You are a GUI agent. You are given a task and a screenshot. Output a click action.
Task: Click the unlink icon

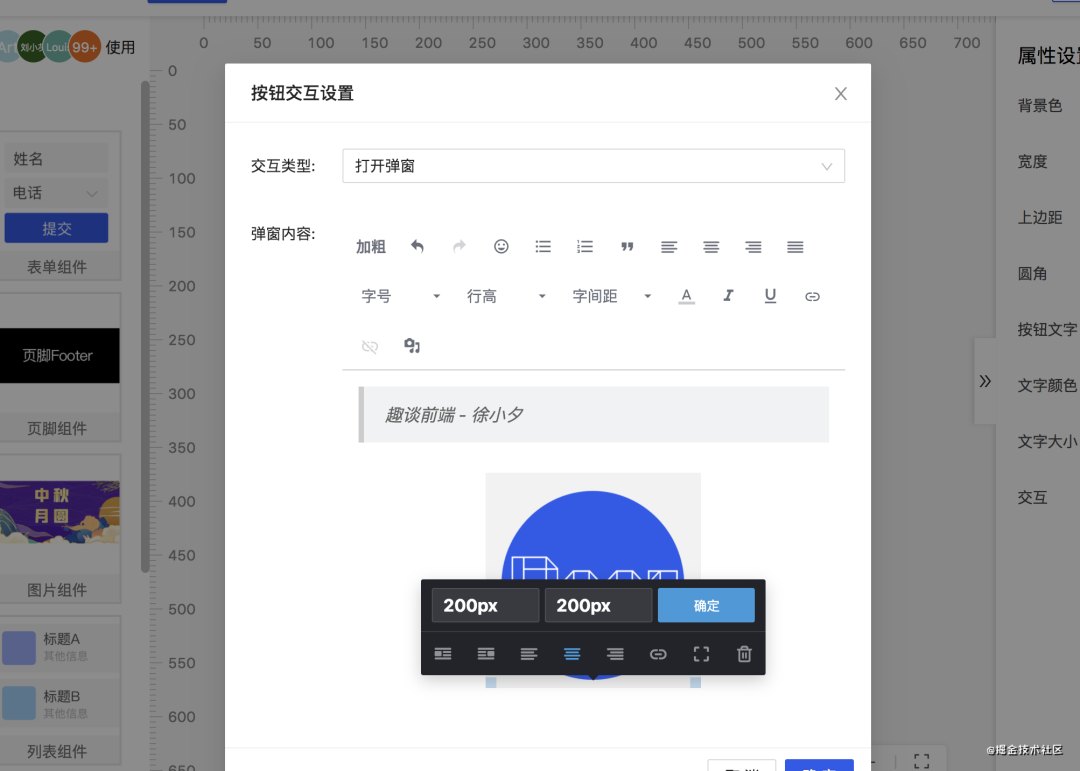[x=370, y=346]
